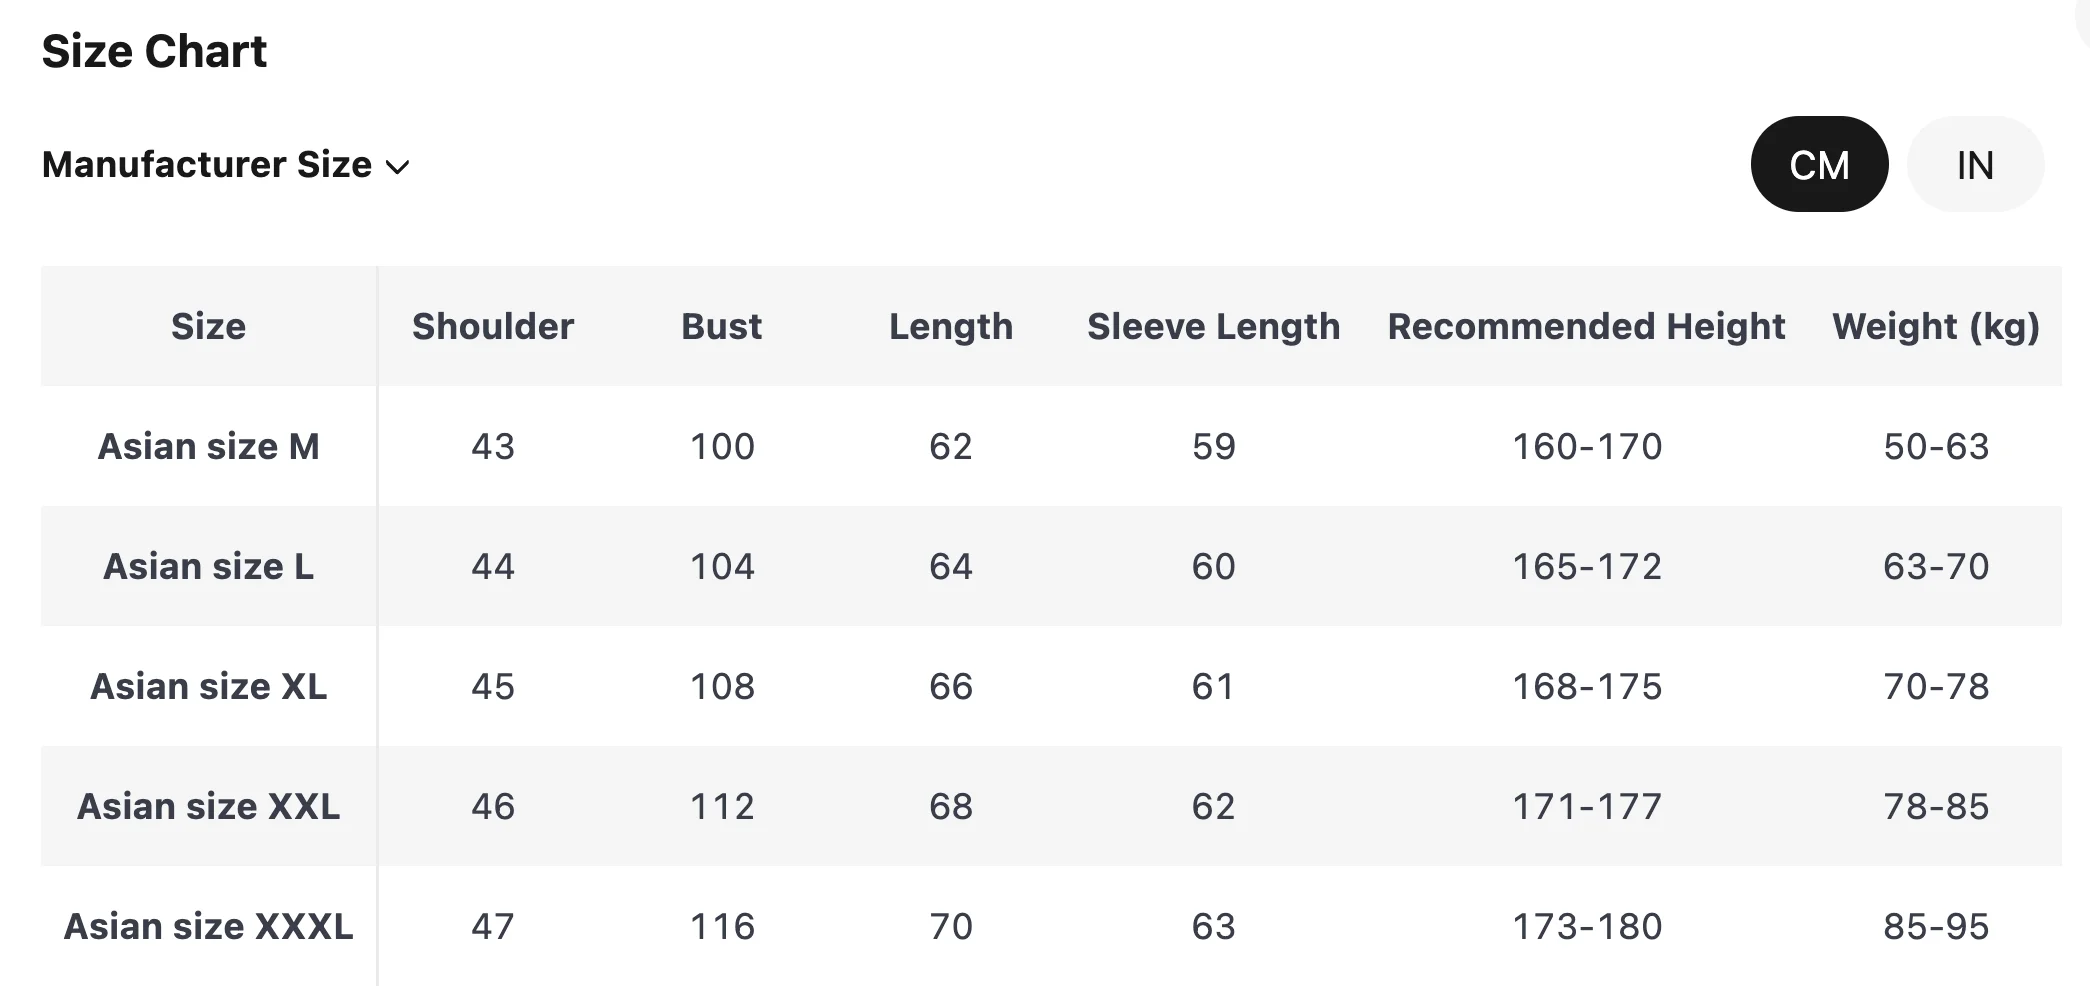Select the Size column header
This screenshot has height=986, width=2090.
tap(208, 327)
